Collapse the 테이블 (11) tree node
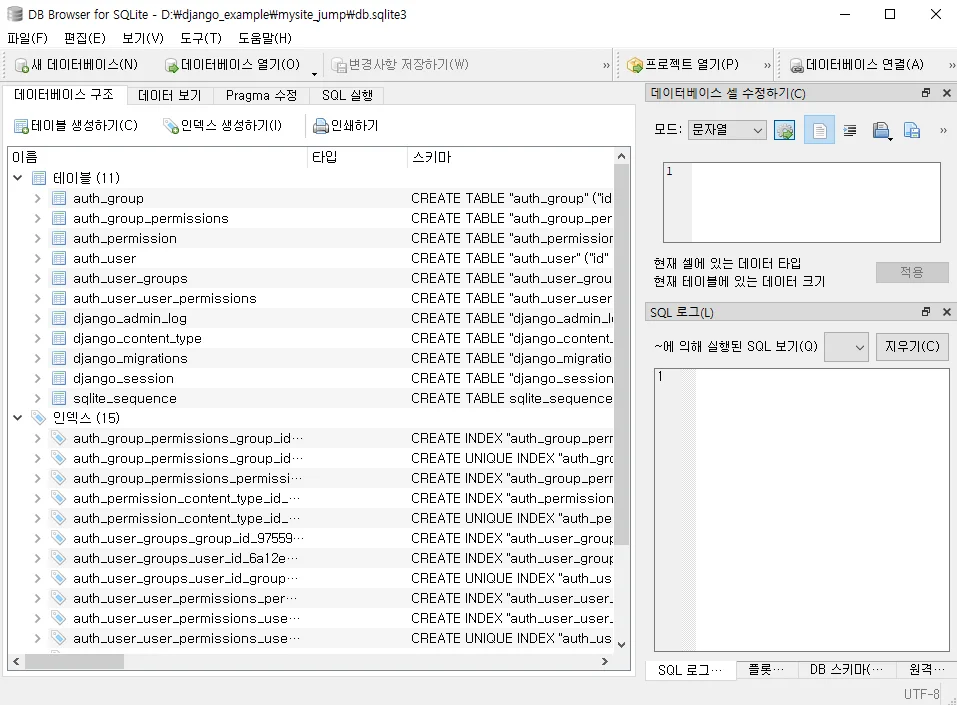 [x=18, y=178]
